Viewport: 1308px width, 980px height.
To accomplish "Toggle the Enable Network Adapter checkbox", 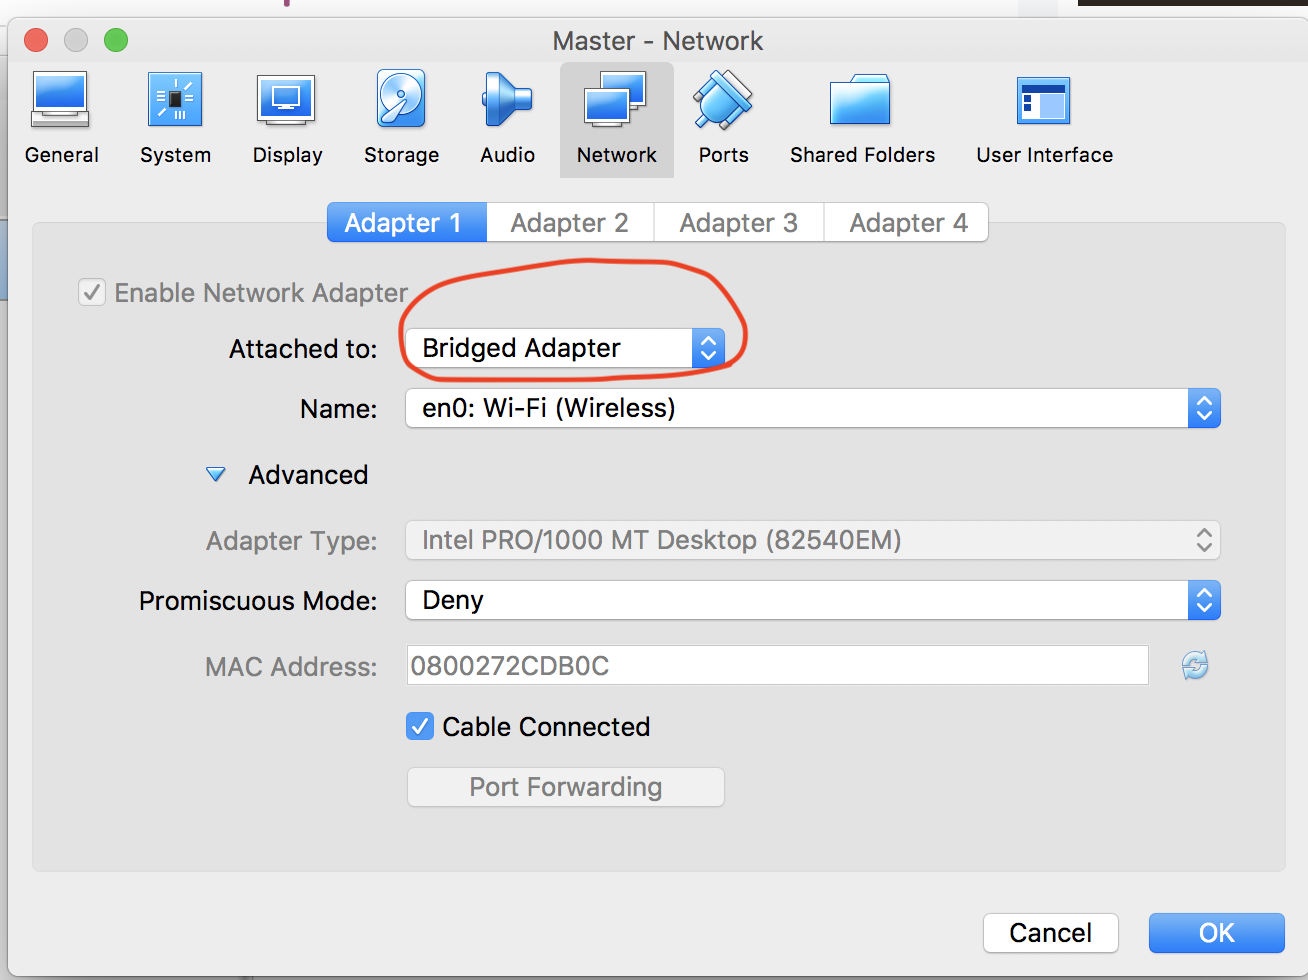I will pos(92,292).
